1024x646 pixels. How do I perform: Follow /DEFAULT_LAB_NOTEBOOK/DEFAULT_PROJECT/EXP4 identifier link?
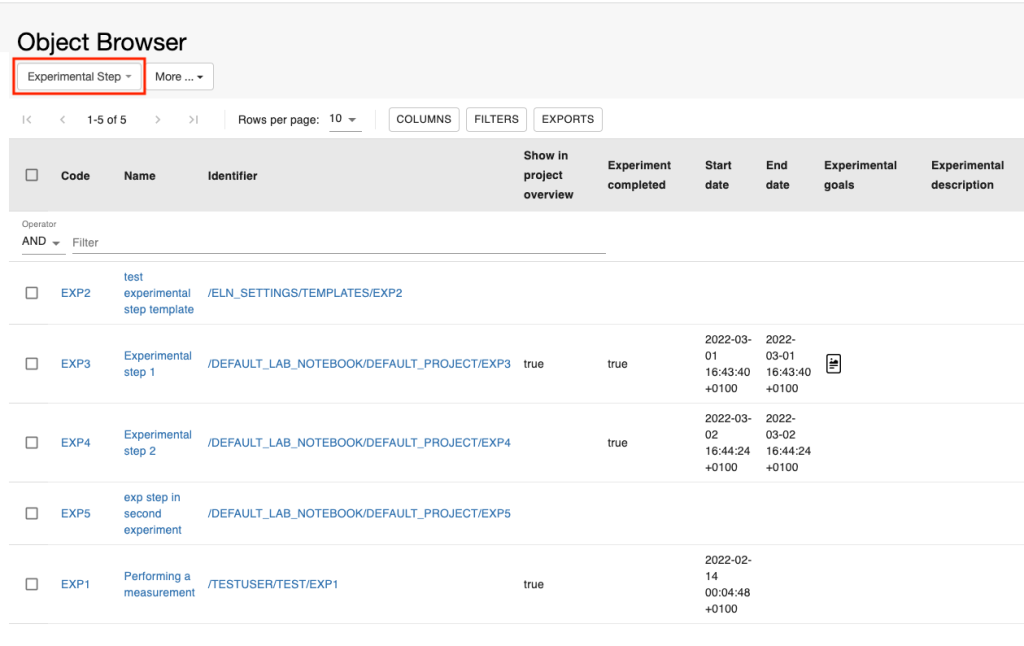(359, 443)
